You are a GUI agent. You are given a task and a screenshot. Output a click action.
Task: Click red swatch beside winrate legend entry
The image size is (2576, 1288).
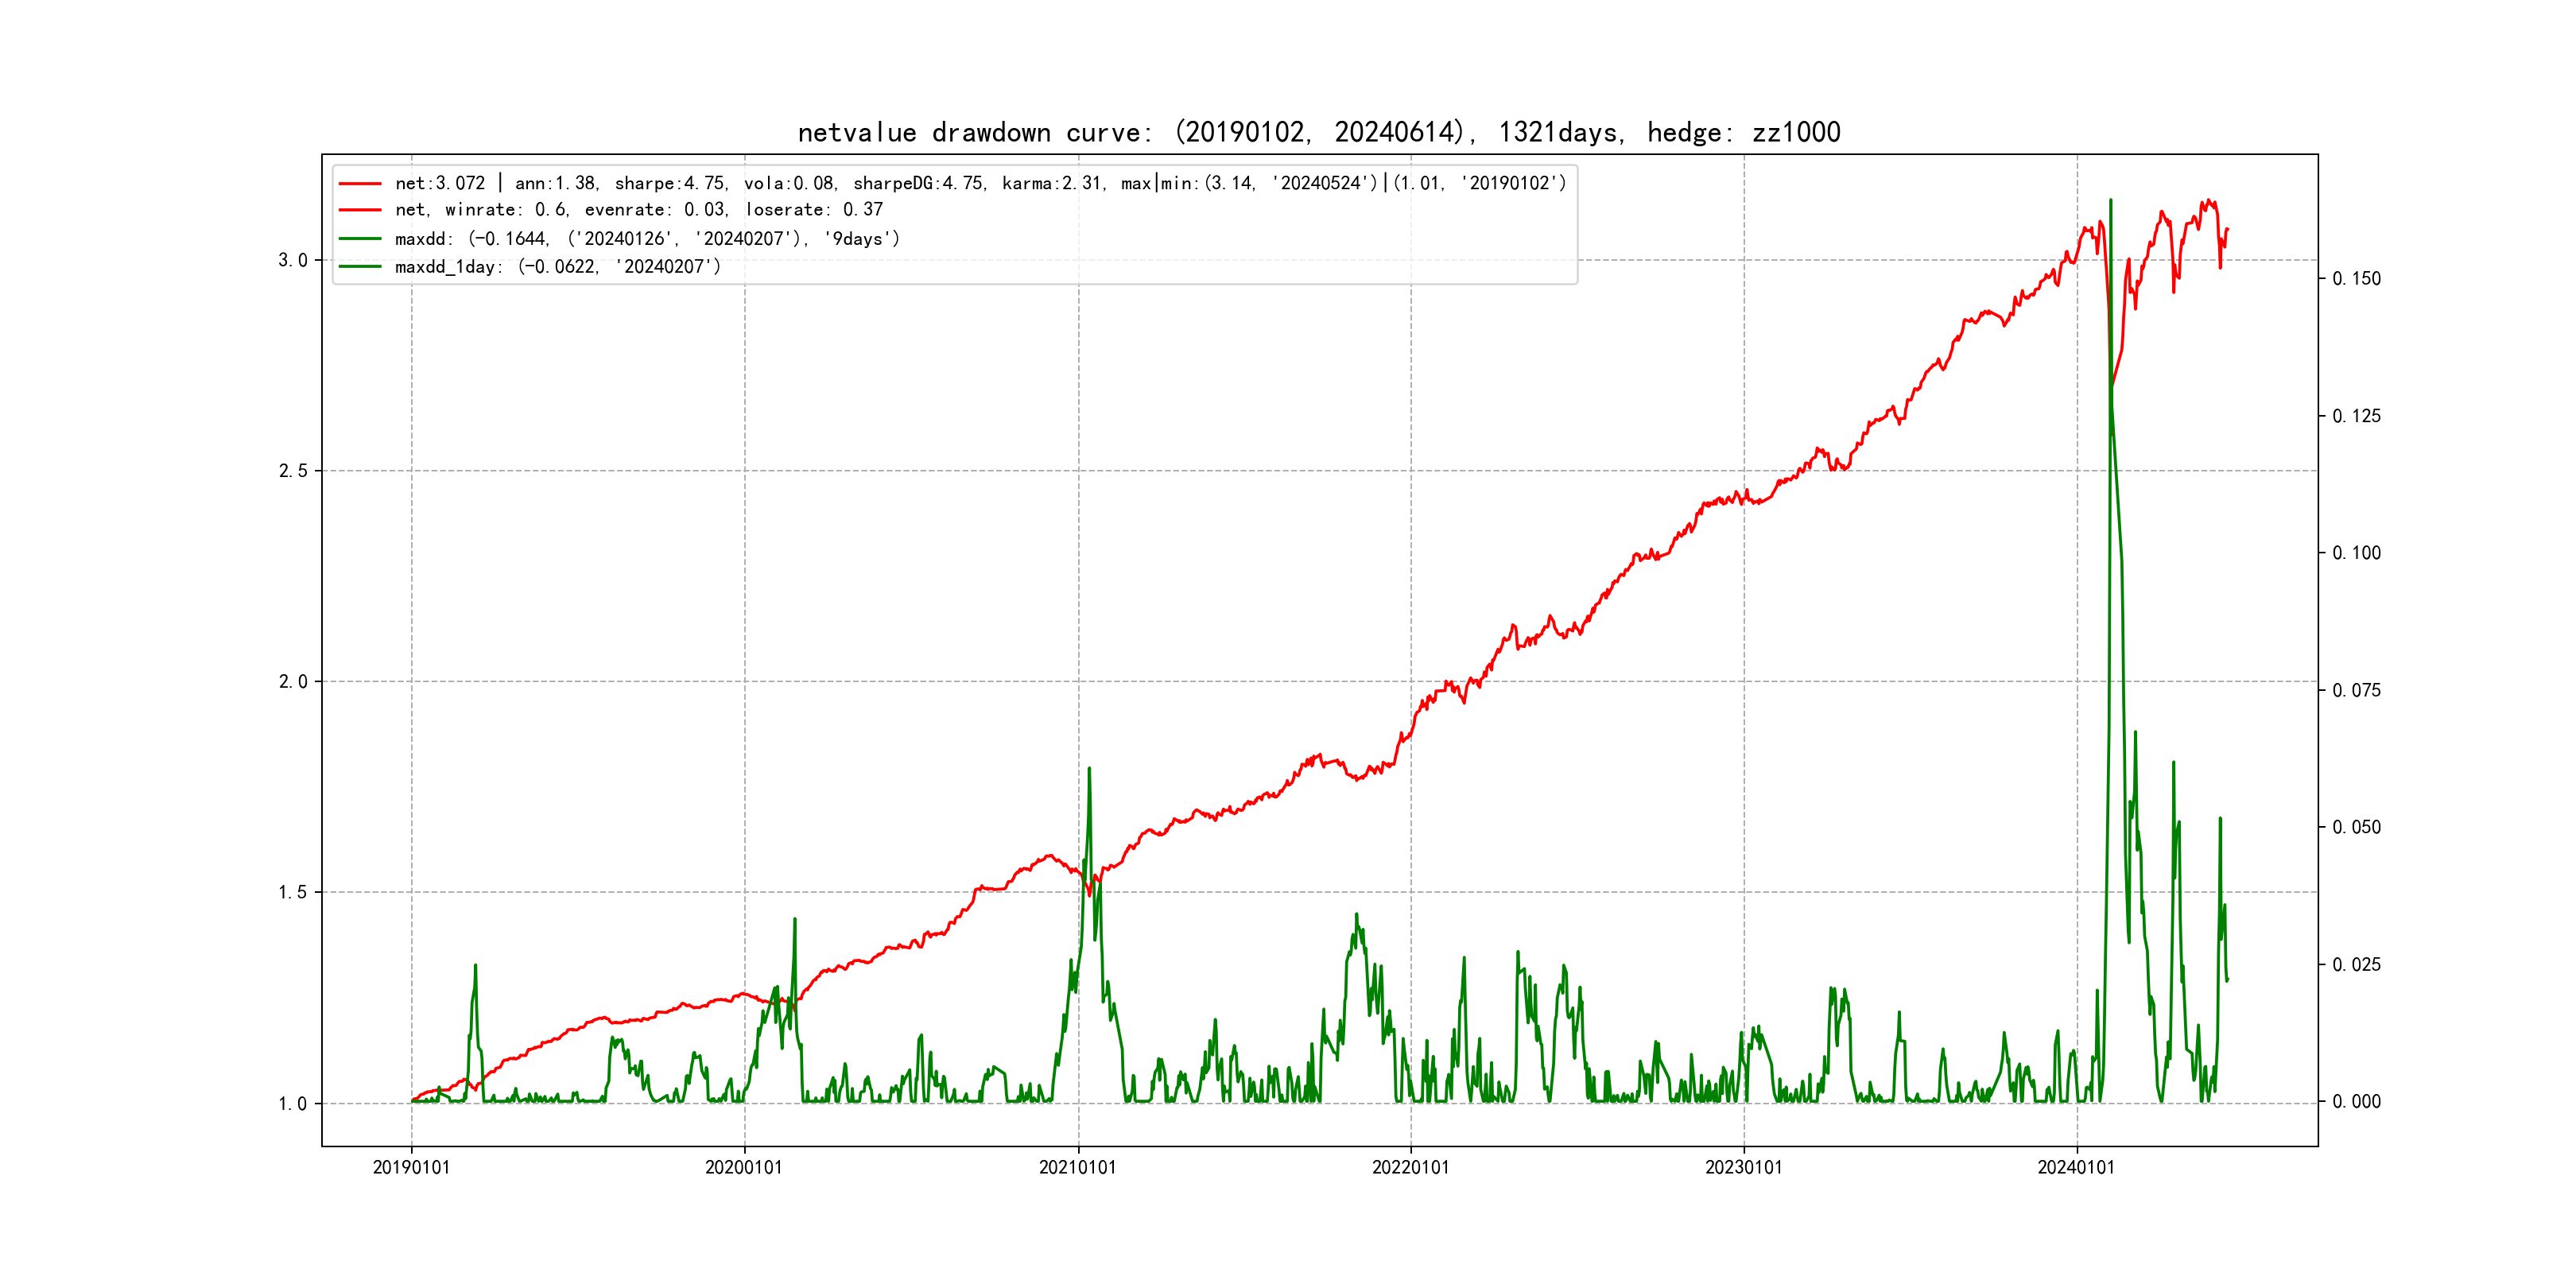(x=360, y=210)
